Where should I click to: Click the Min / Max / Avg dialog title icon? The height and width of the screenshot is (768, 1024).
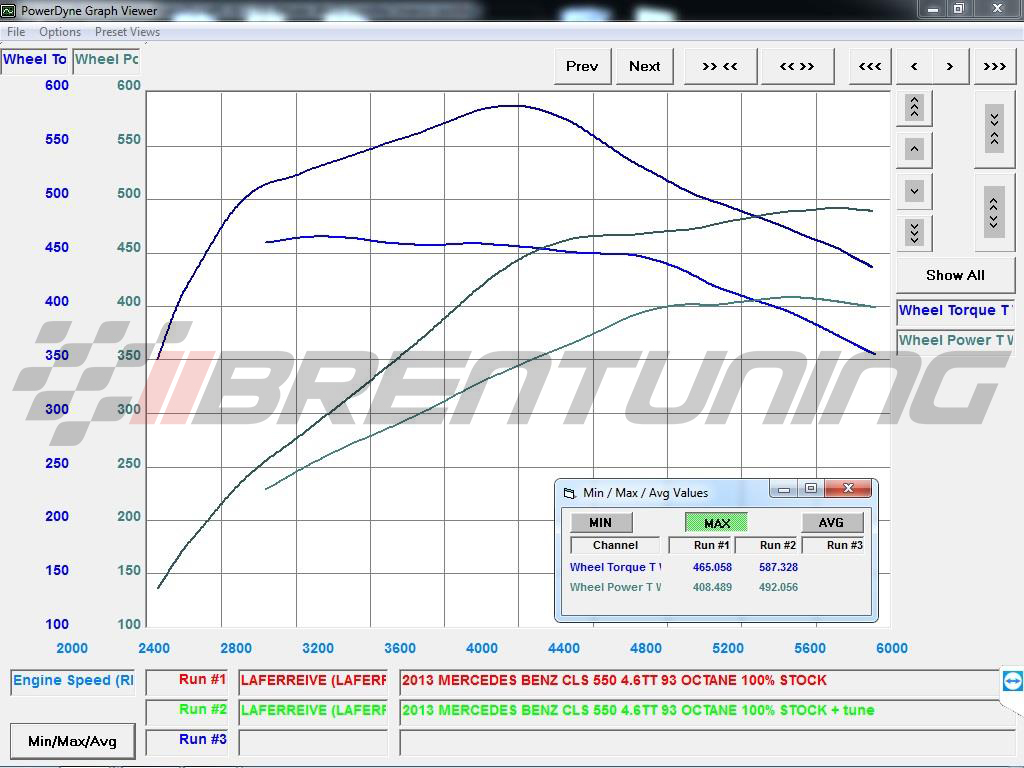coord(569,493)
